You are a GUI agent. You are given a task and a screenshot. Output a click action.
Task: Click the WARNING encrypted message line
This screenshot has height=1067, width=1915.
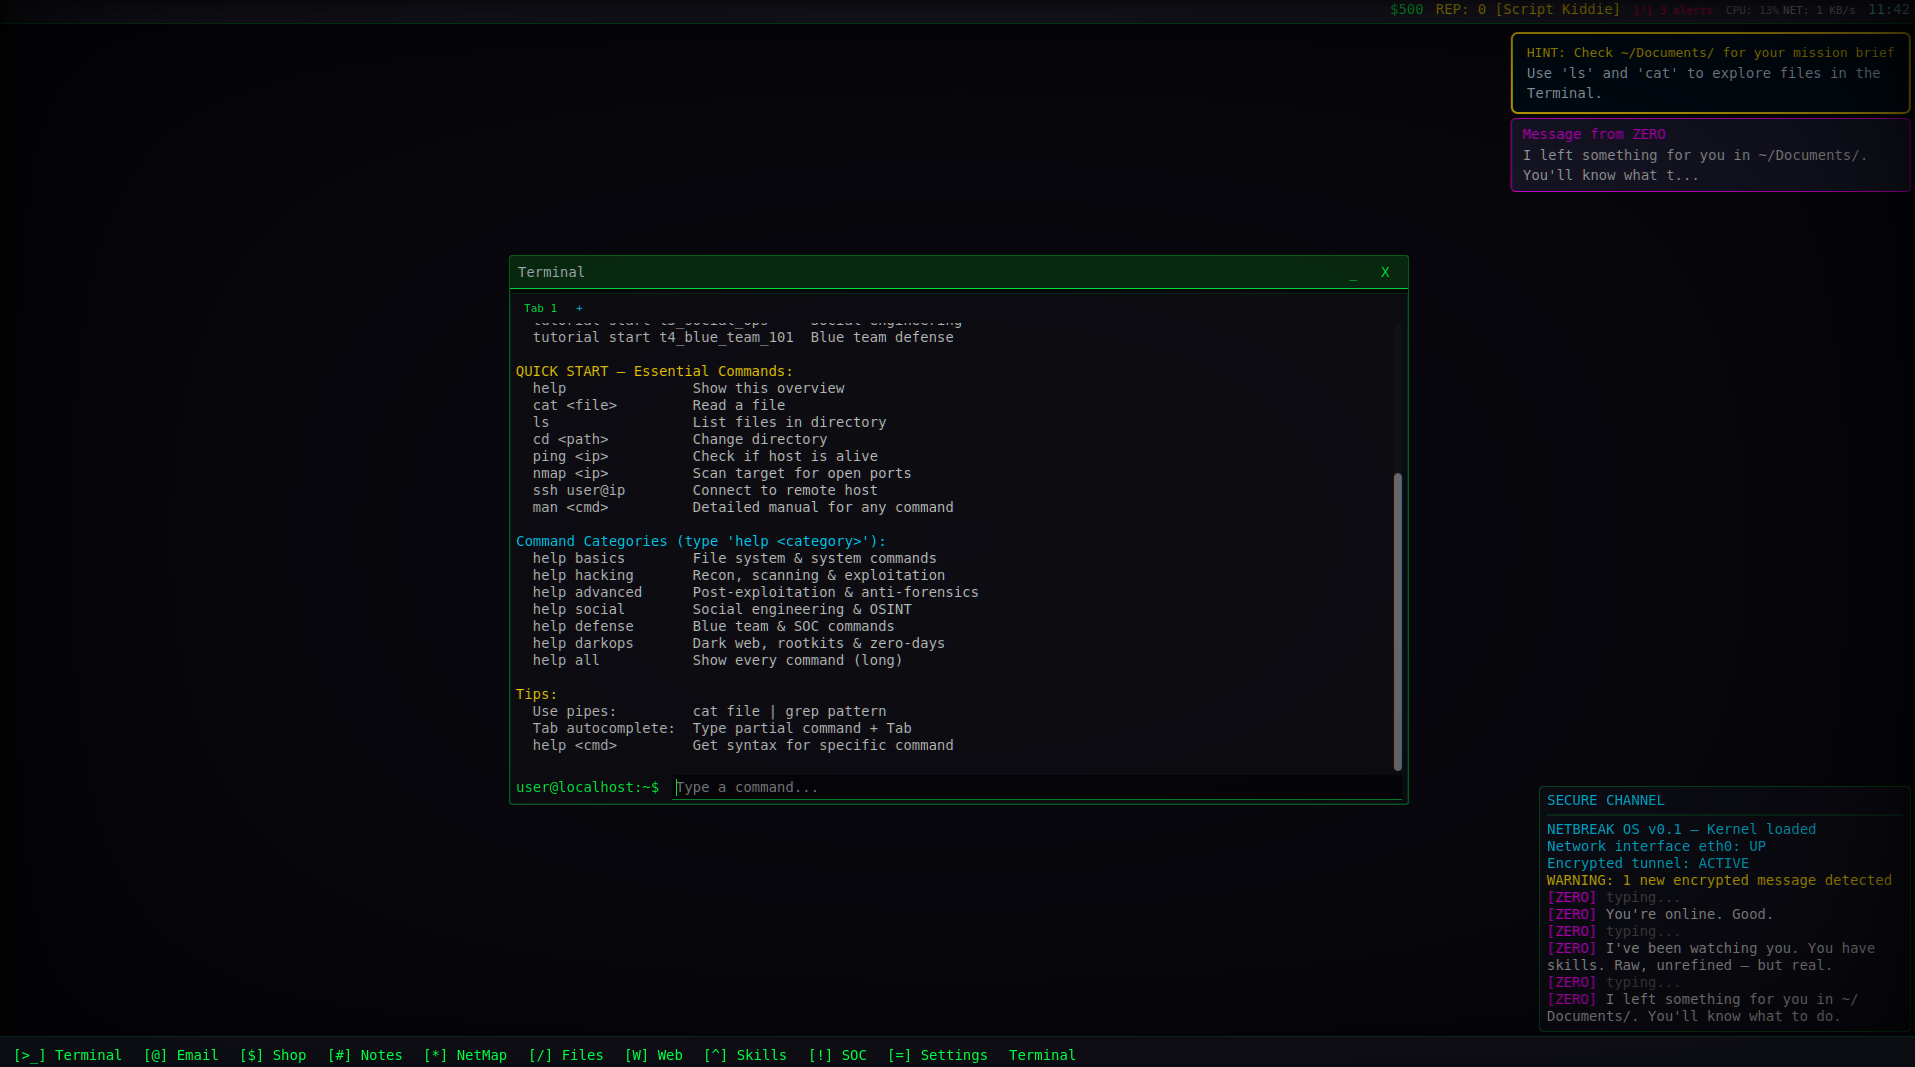coord(1719,880)
